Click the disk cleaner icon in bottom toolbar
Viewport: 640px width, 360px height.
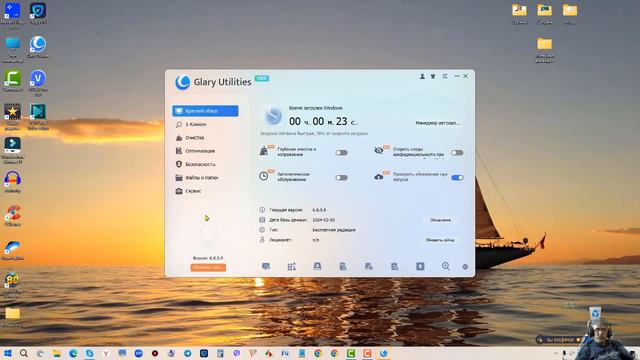[x=317, y=266]
